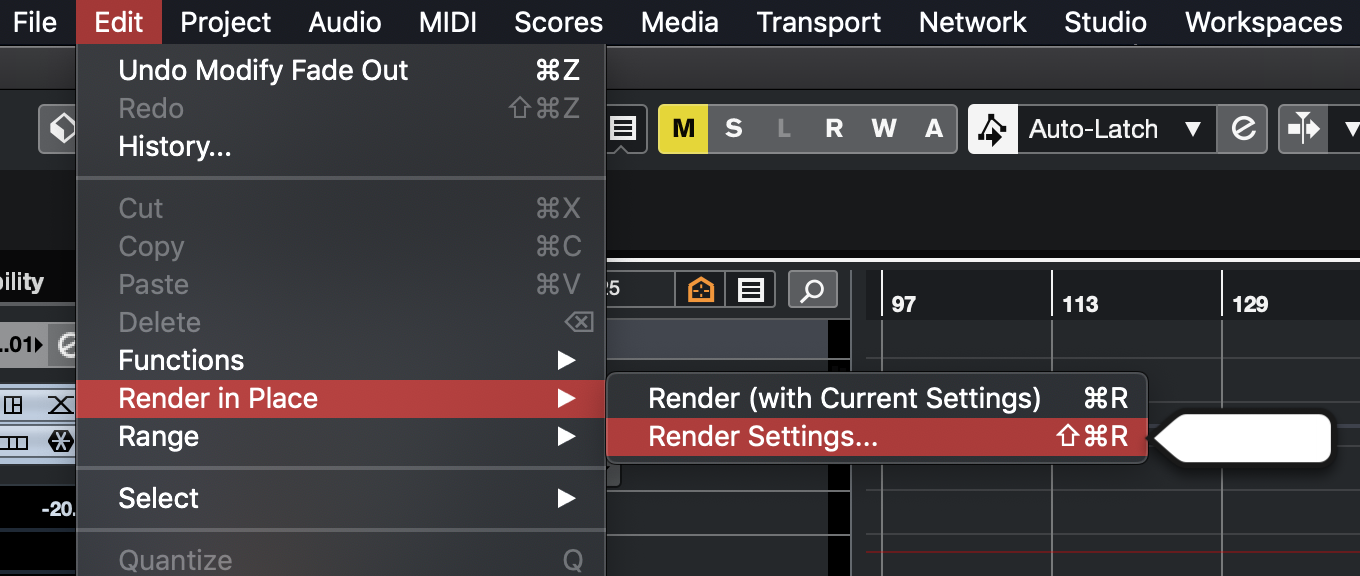Viewport: 1360px width, 576px height.
Task: Click the auto-scroll arrow icon right of Auto-Latch
Action: [1304, 129]
